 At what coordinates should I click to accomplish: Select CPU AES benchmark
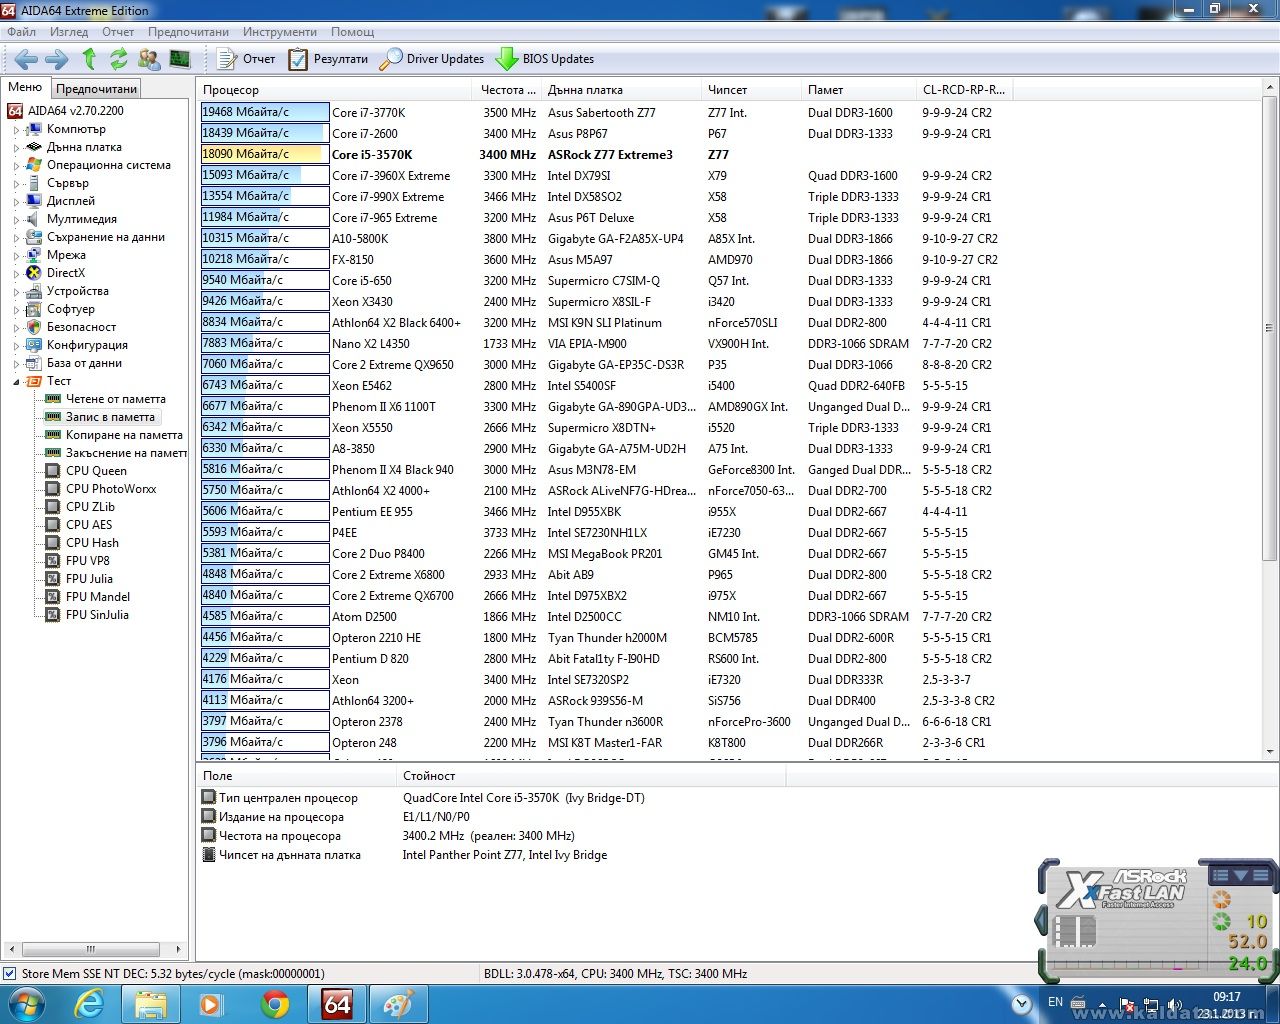click(x=89, y=525)
